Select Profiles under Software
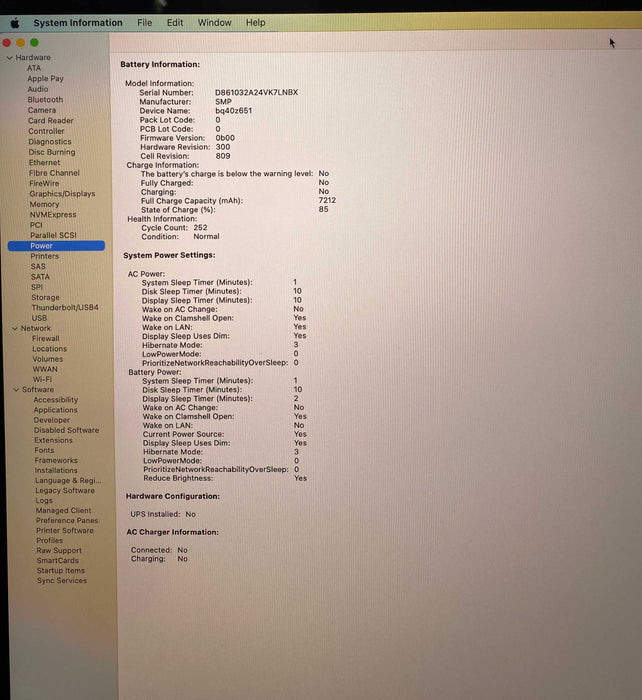This screenshot has width=642, height=700. (49, 541)
